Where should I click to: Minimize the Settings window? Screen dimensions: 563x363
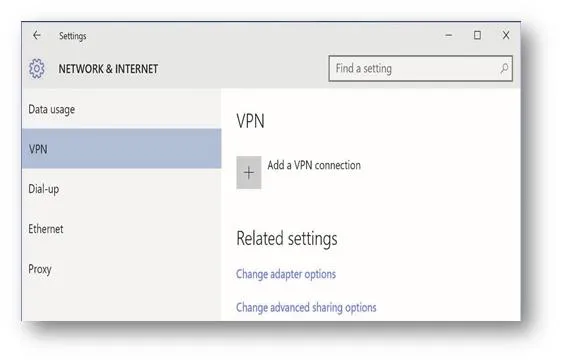(x=448, y=35)
